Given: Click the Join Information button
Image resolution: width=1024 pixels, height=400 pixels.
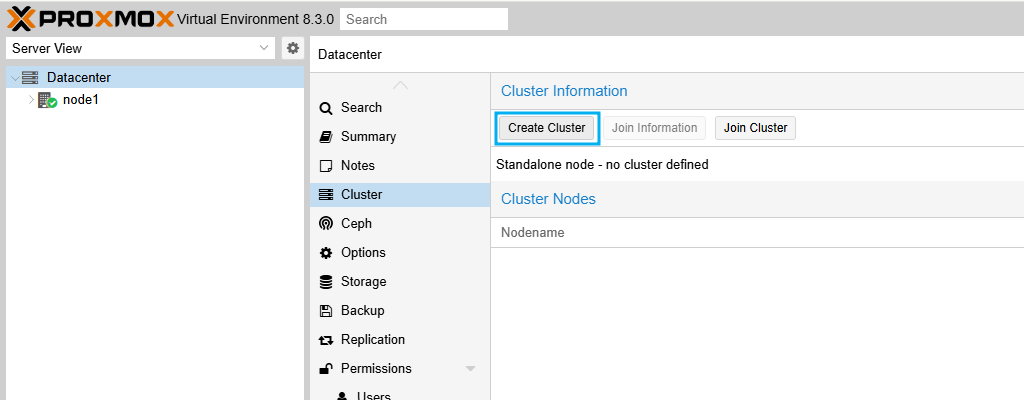Looking at the screenshot, I should point(654,128).
